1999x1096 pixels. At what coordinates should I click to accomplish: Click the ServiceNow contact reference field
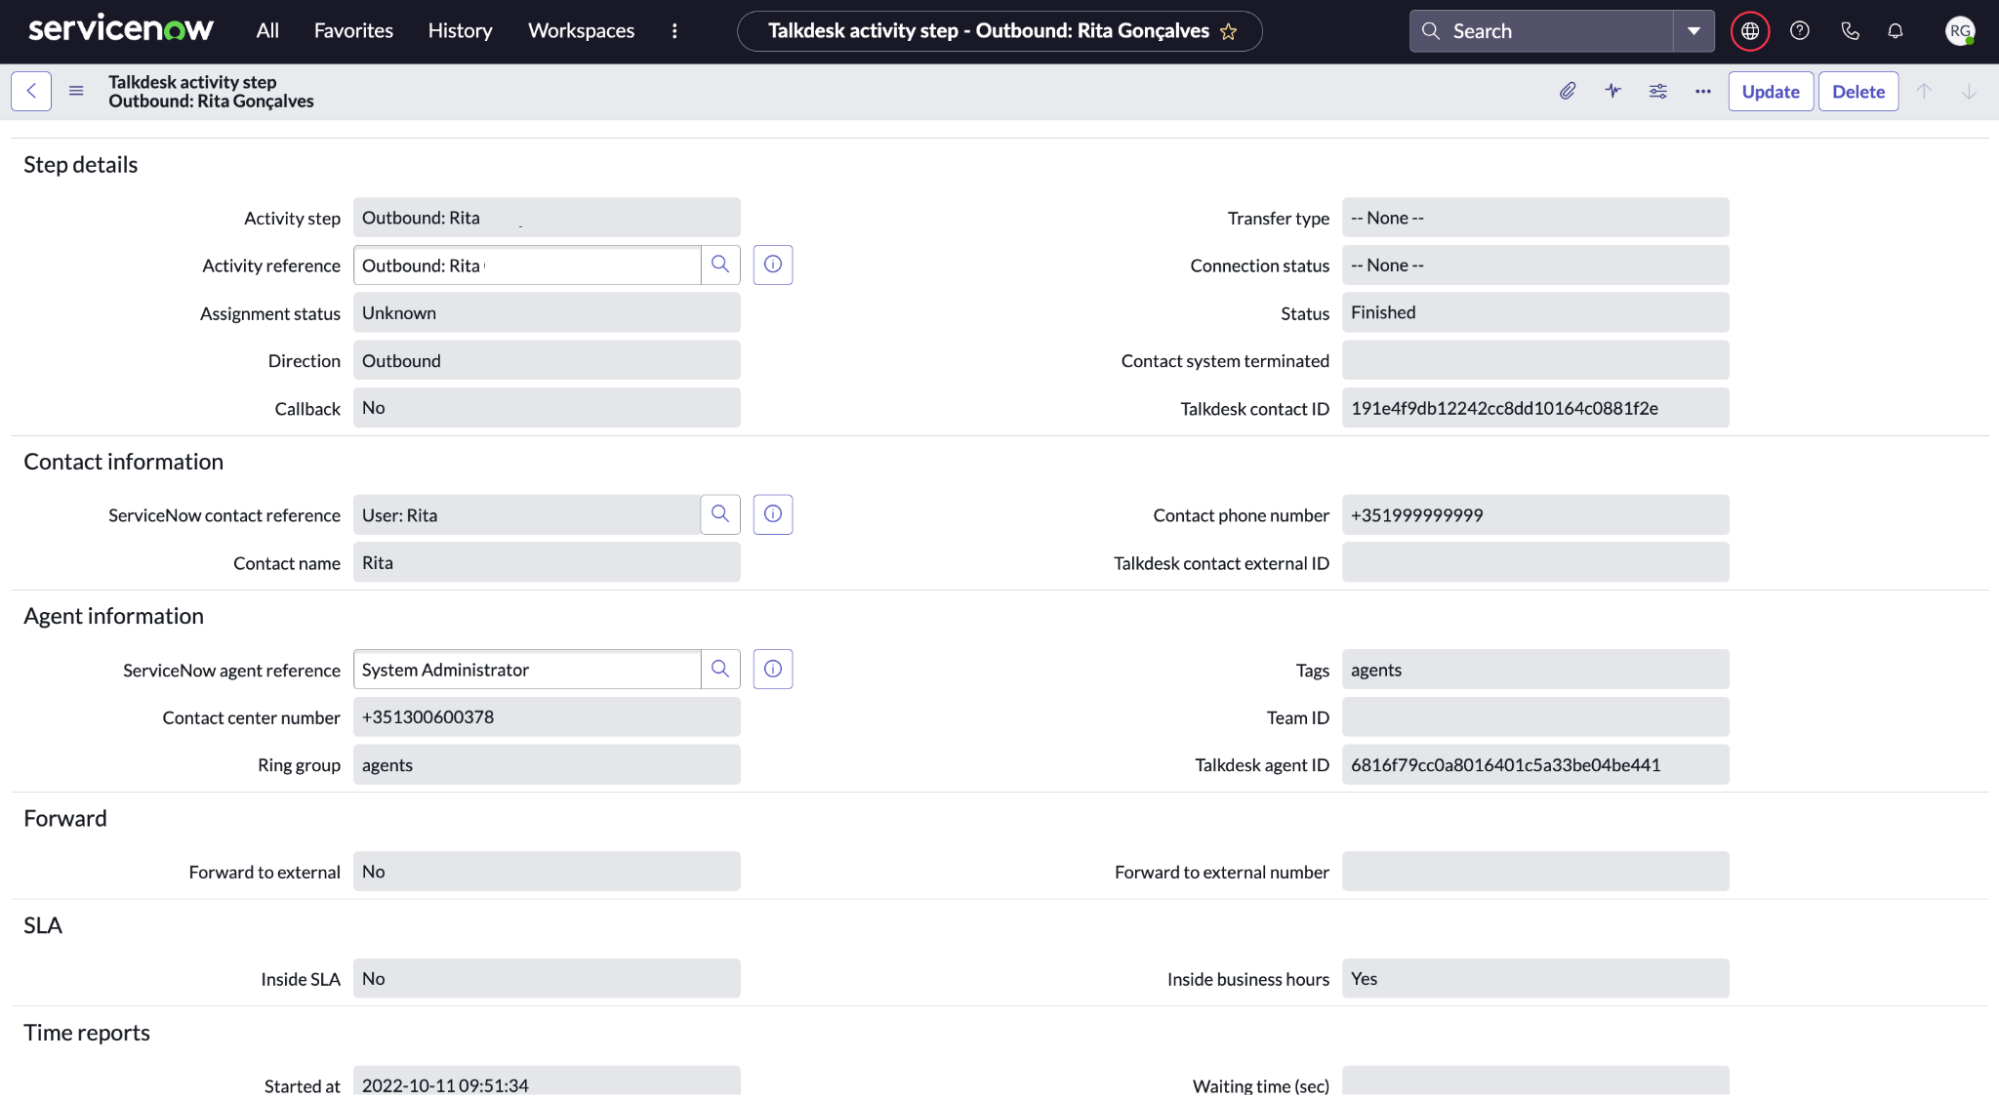(527, 514)
